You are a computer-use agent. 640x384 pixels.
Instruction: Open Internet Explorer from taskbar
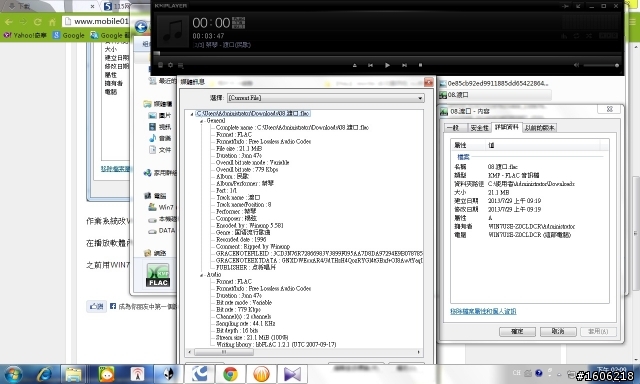(x=44, y=374)
